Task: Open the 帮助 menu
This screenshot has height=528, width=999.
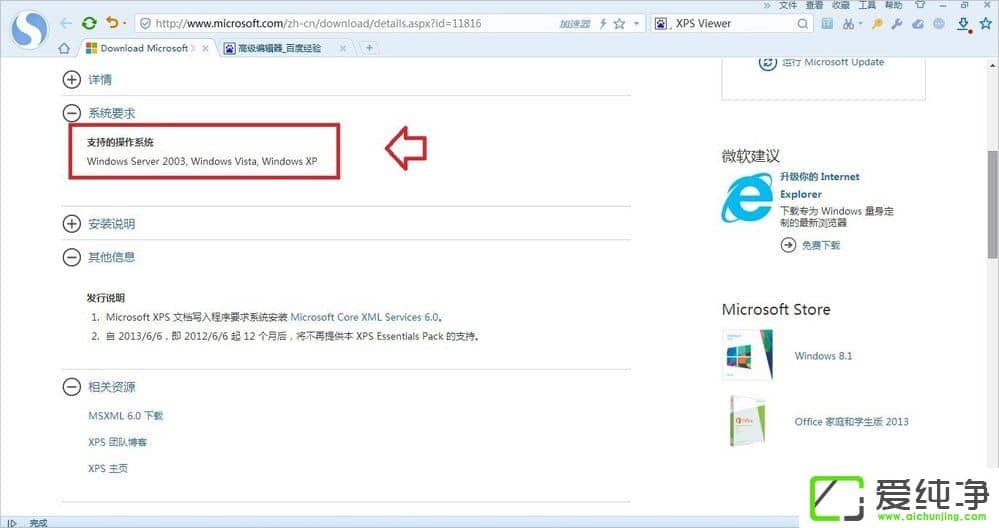Action: 893,5
